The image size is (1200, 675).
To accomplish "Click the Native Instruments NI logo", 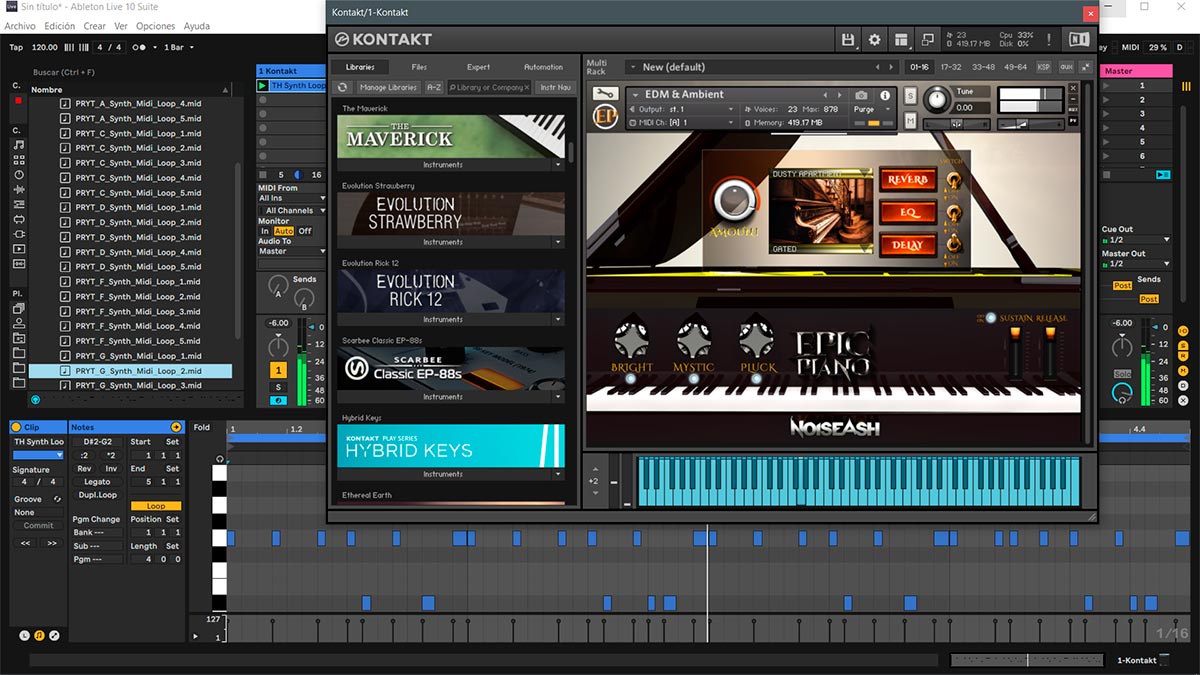I will pyautogui.click(x=1079, y=39).
